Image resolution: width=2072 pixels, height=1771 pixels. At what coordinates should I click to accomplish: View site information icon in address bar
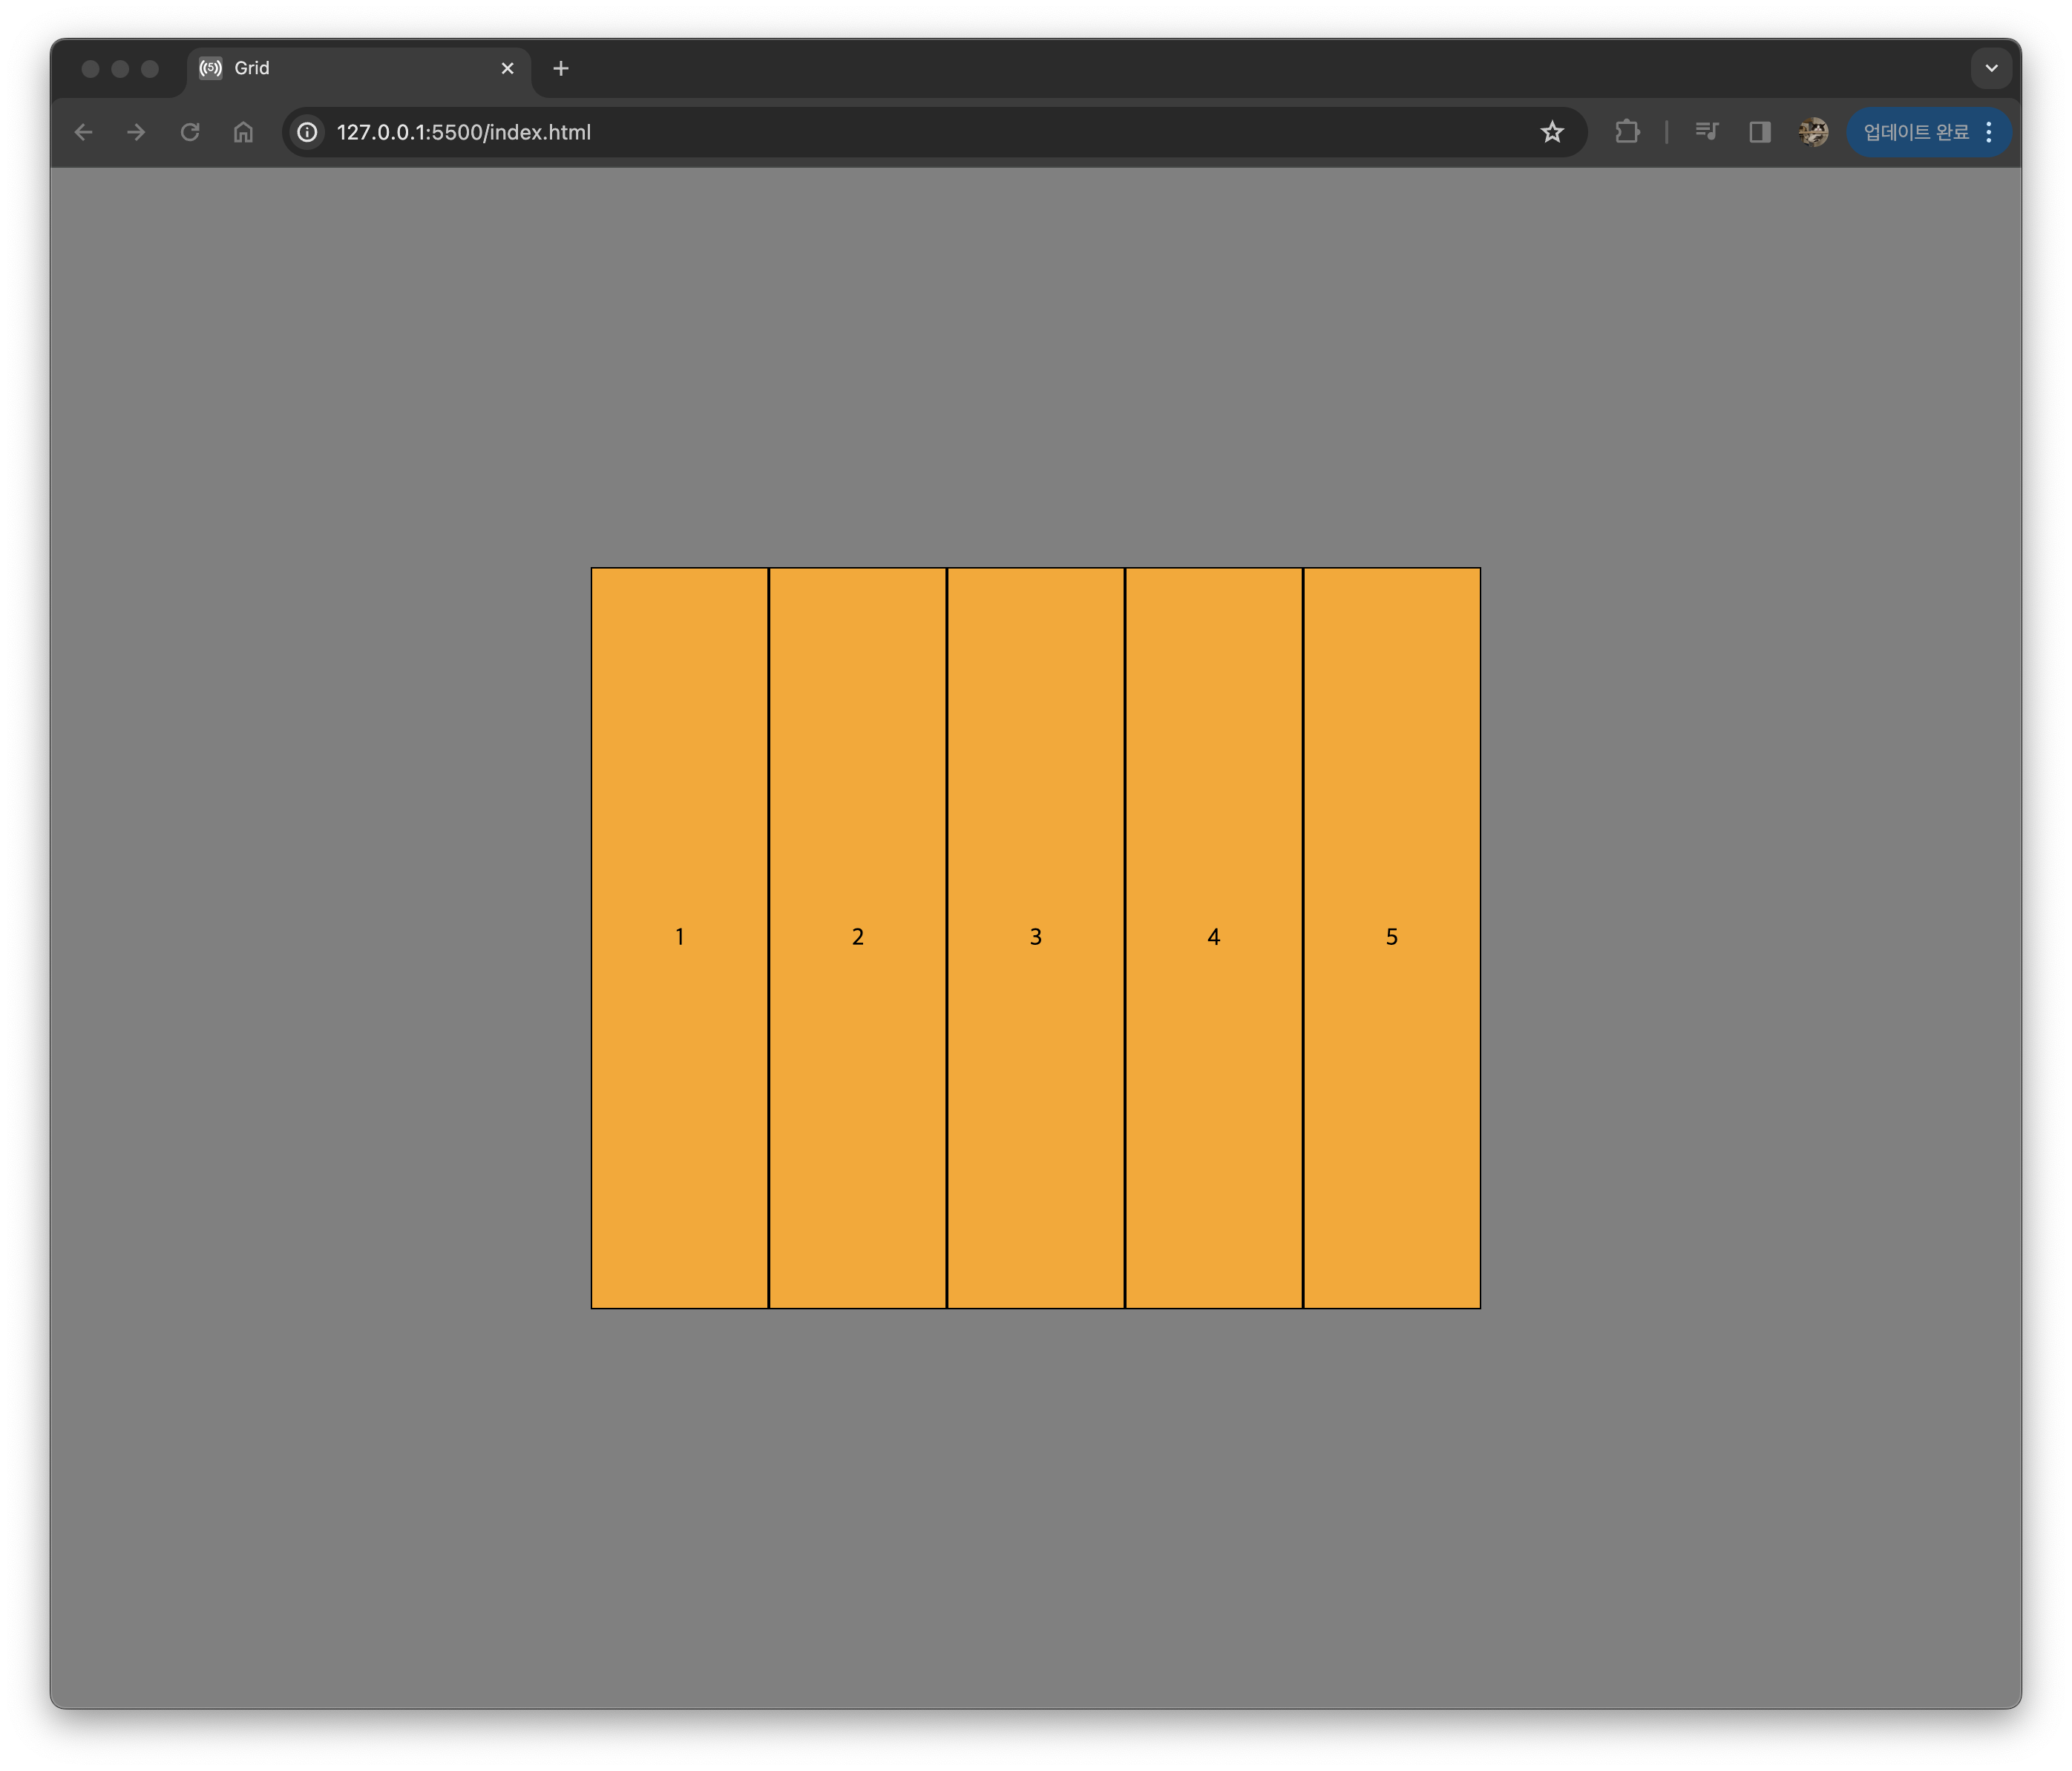coord(308,132)
